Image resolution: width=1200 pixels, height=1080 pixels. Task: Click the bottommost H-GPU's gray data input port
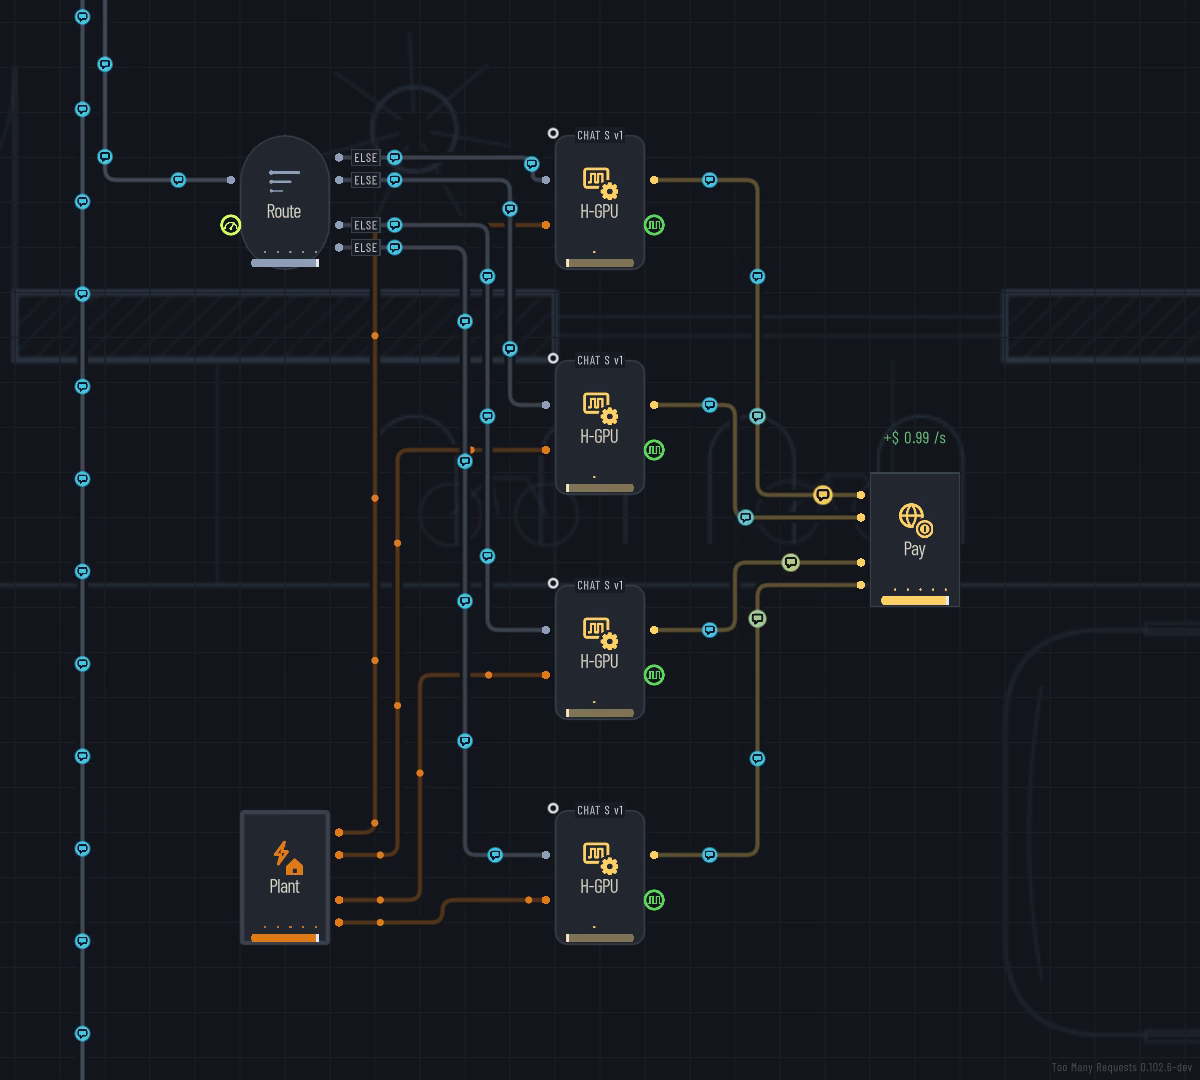point(545,855)
